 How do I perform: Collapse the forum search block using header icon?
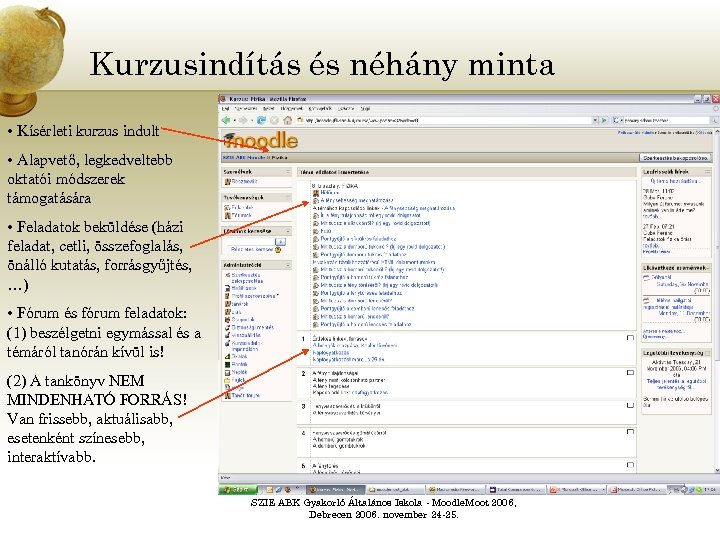[288, 231]
